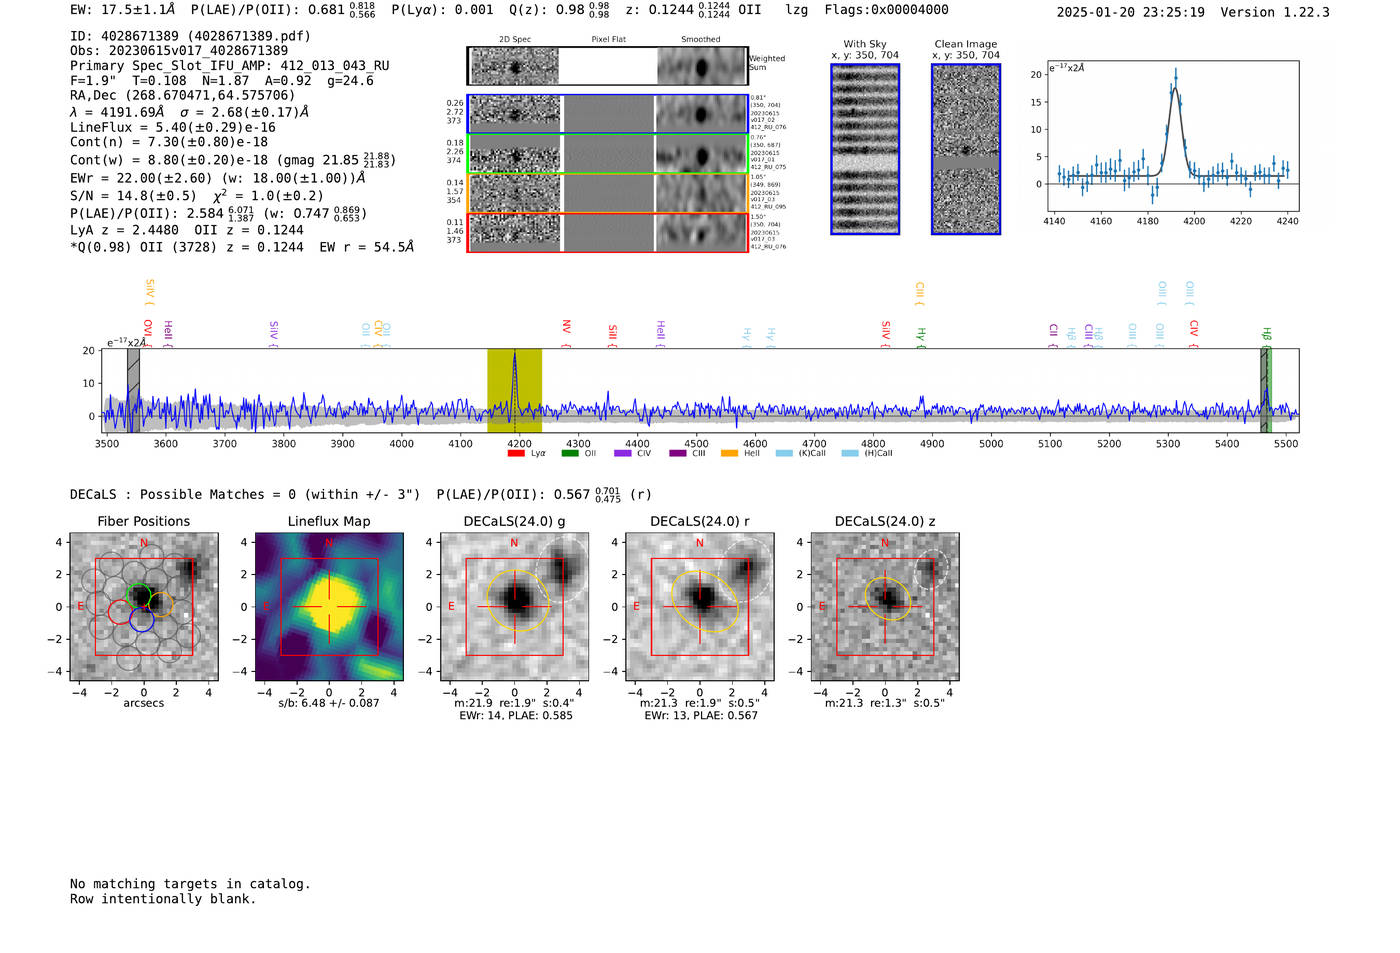
Task: Click the DECaLS Possible Matches = 0 heading
Action: pos(245,495)
